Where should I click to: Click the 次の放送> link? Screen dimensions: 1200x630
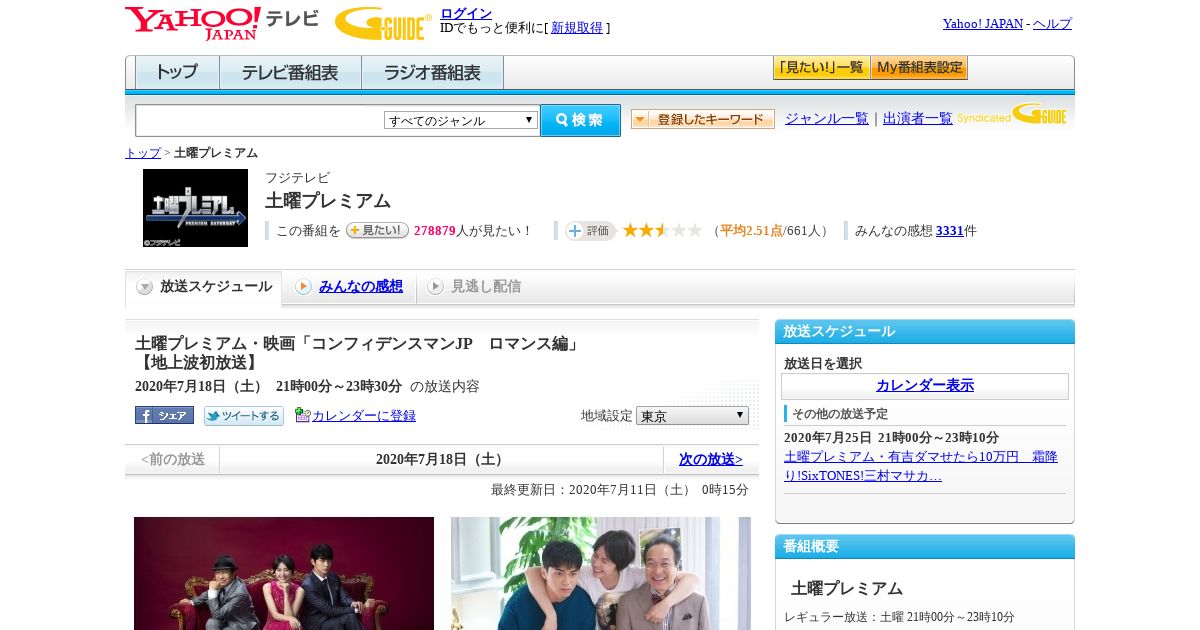point(711,460)
